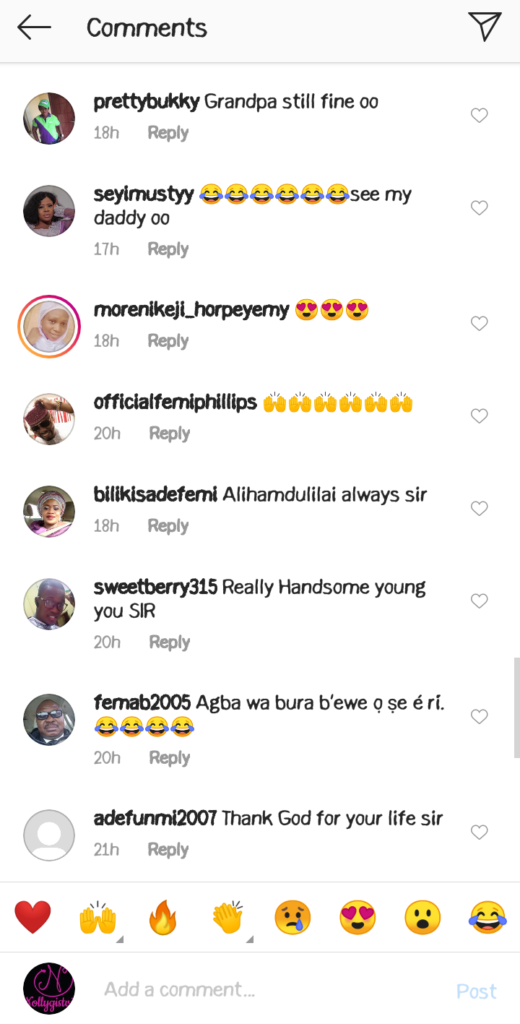This screenshot has height=1024, width=520.
Task: Like the seyimustyy comment with heart
Action: pyautogui.click(x=479, y=208)
